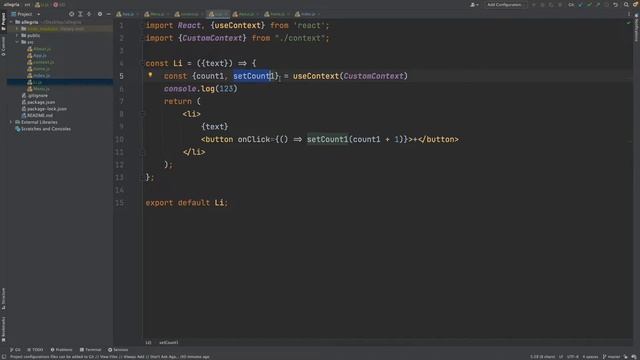Select README.md in the project tree
The image size is (640, 360).
point(37,116)
